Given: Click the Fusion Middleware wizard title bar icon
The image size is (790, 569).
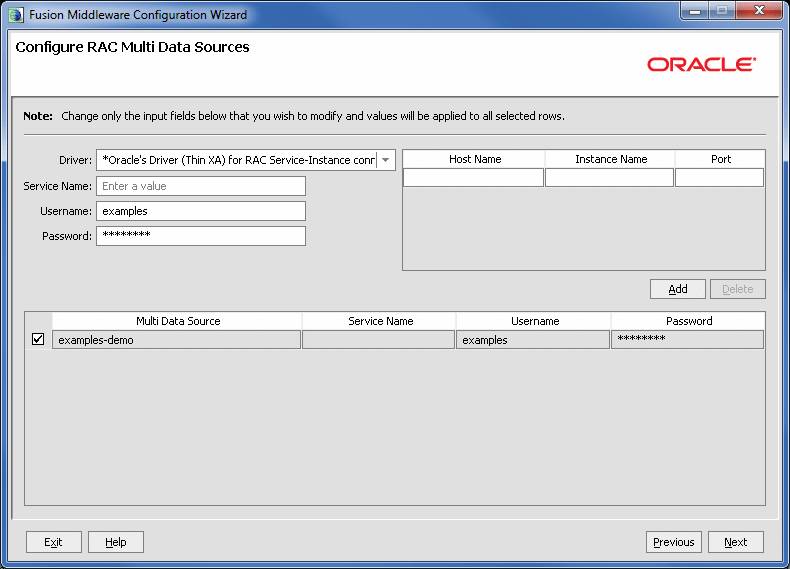Looking at the screenshot, I should tap(16, 15).
